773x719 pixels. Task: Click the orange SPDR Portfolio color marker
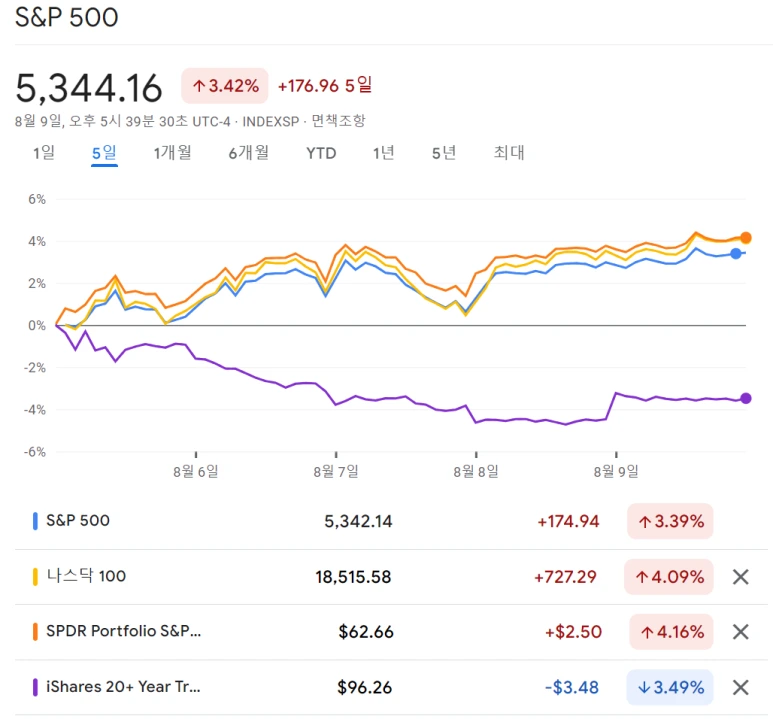(35, 632)
